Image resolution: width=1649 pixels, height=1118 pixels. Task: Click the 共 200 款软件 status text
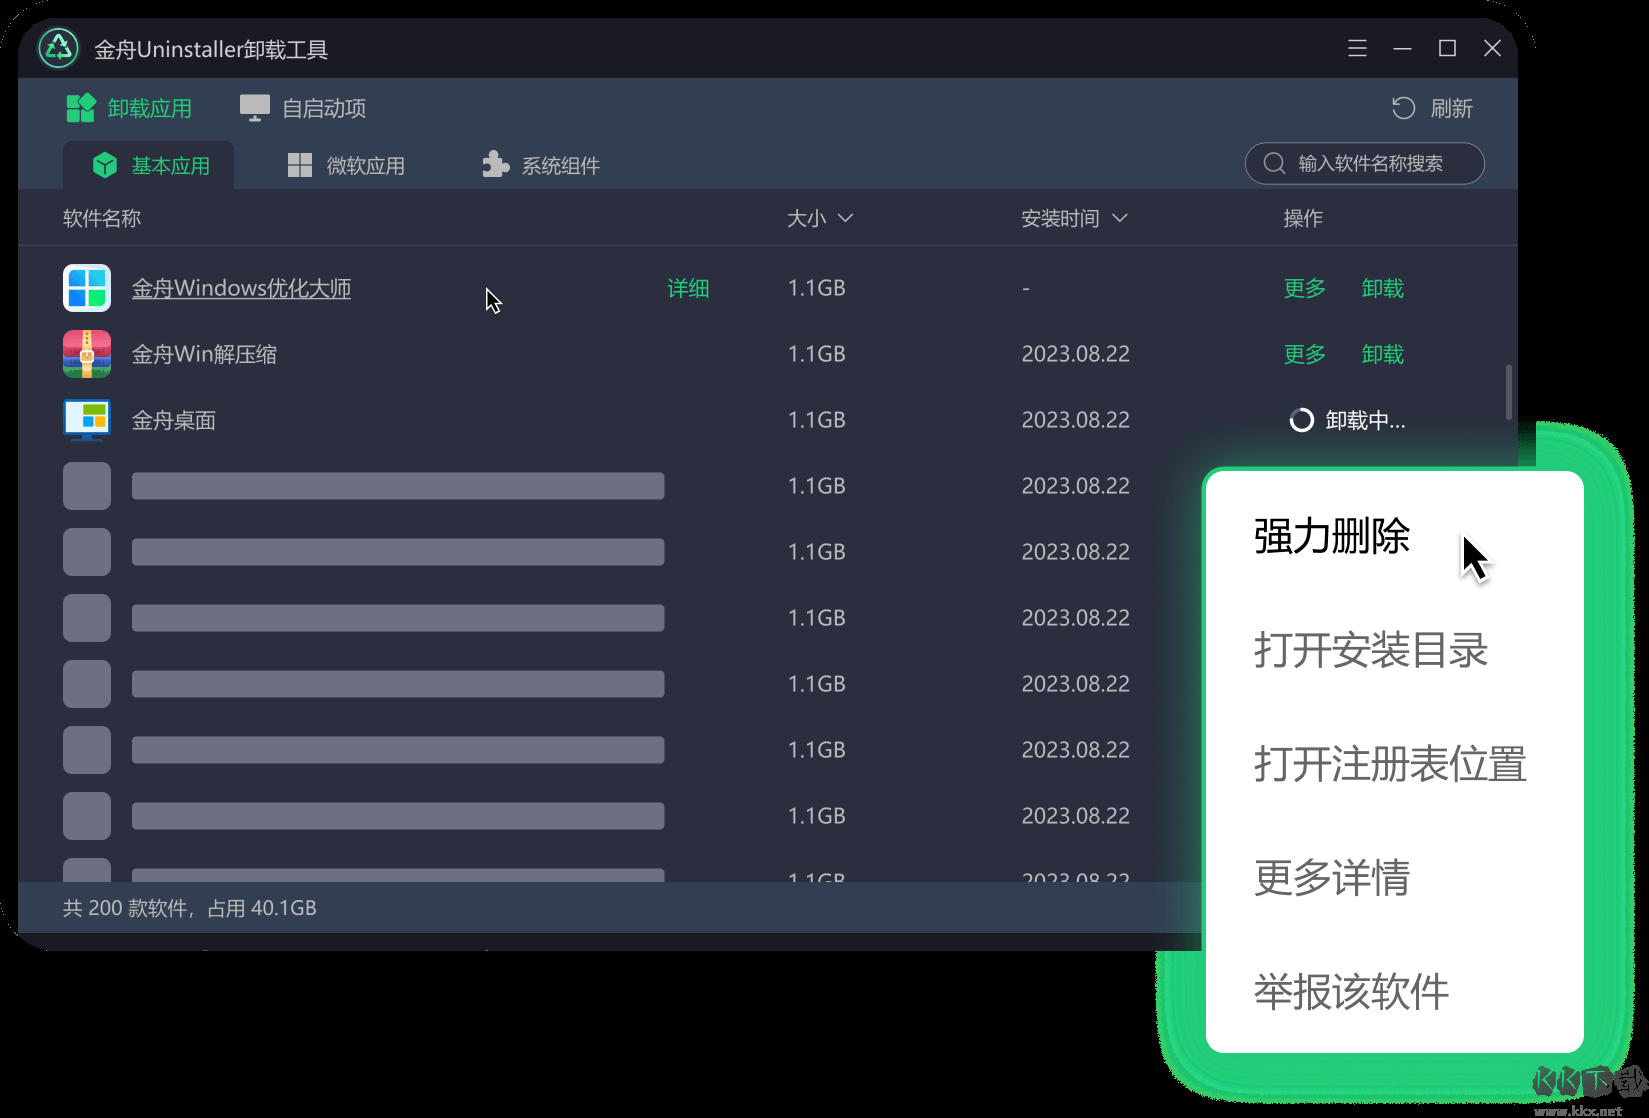(x=189, y=908)
